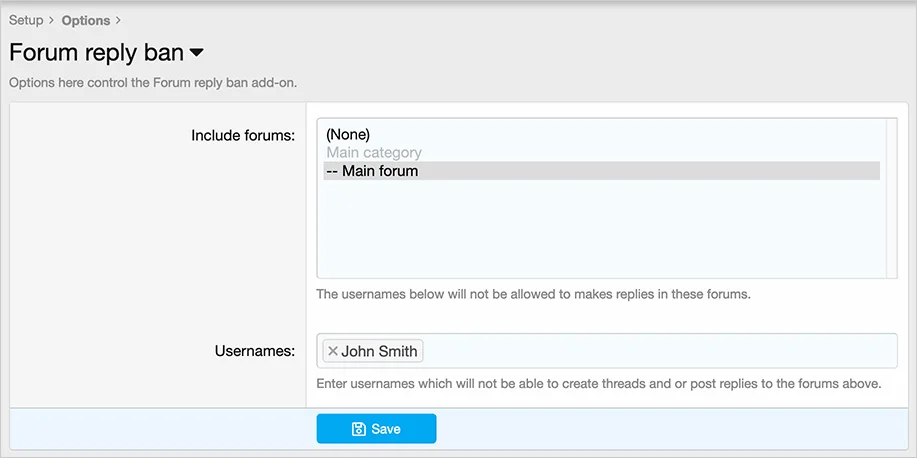The height and width of the screenshot is (458, 917).
Task: Focus the Usernames input field
Action: (660, 351)
